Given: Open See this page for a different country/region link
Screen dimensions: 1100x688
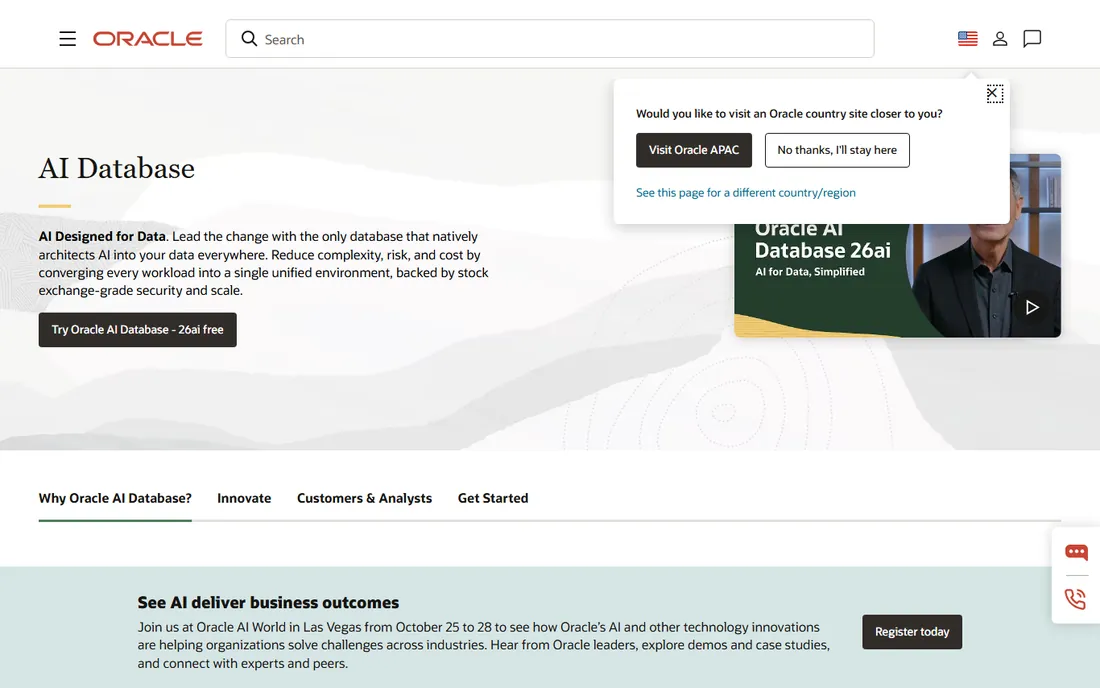Looking at the screenshot, I should [746, 192].
